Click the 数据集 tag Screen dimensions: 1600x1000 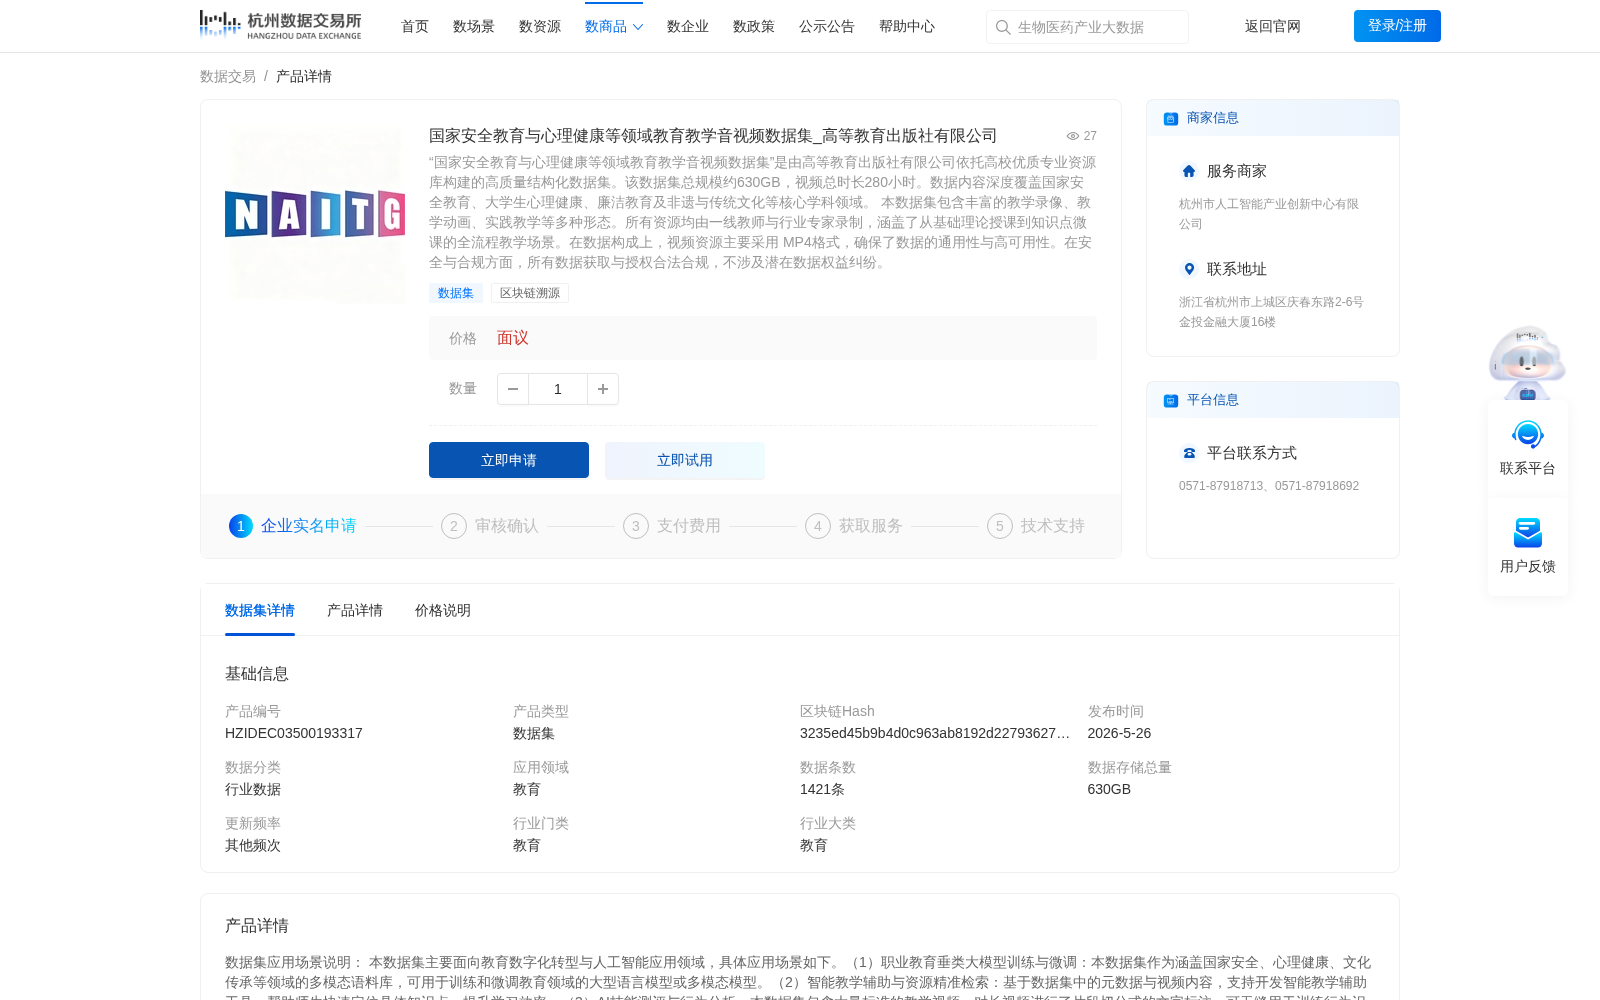click(x=456, y=293)
